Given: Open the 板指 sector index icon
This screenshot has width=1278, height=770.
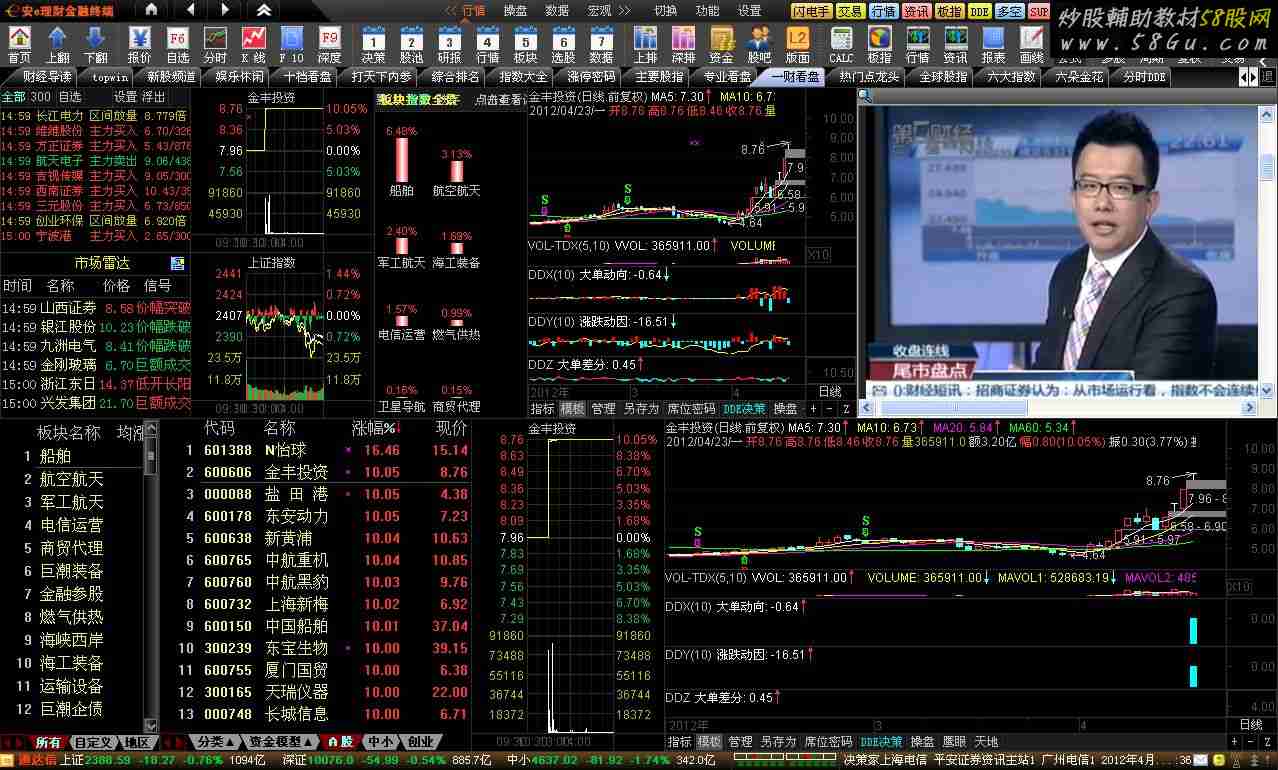Looking at the screenshot, I should click(879, 44).
